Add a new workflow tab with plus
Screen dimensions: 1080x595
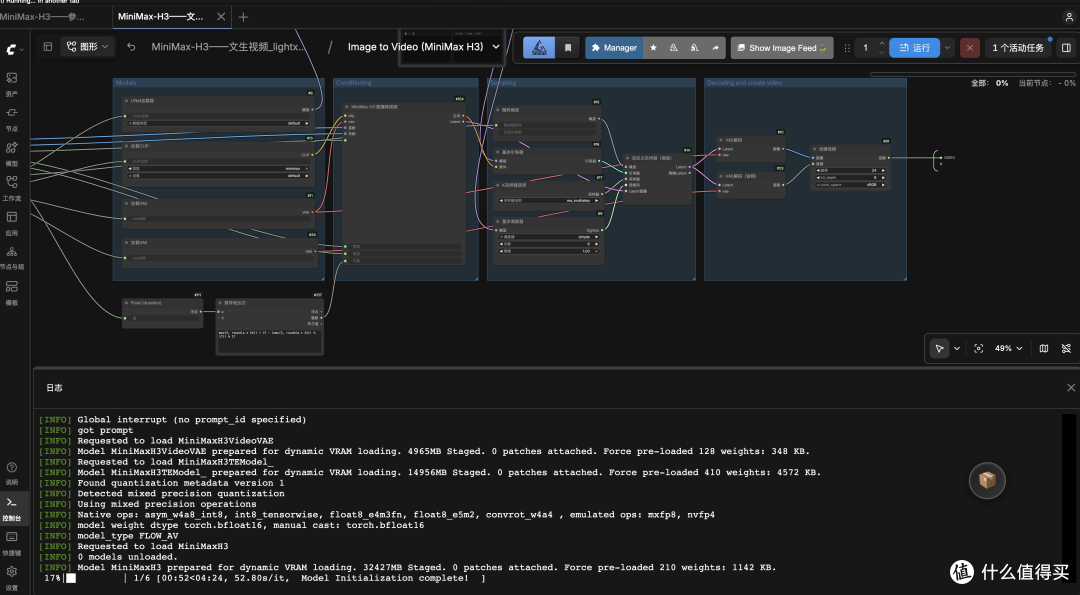click(x=243, y=17)
